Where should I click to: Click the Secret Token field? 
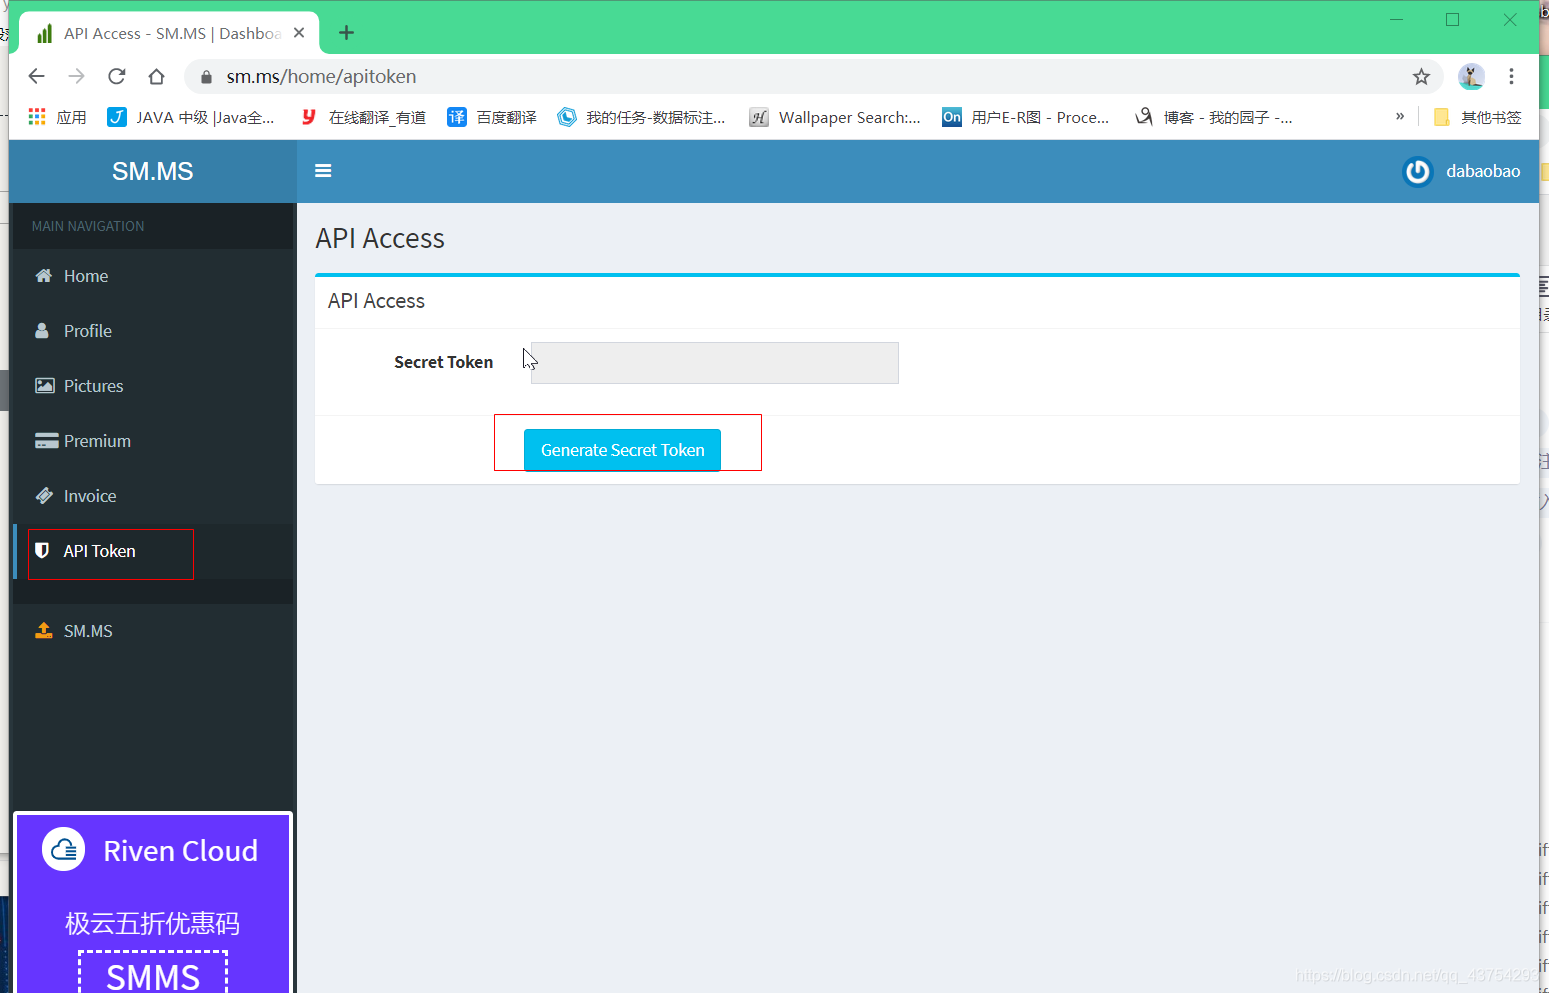coord(715,363)
